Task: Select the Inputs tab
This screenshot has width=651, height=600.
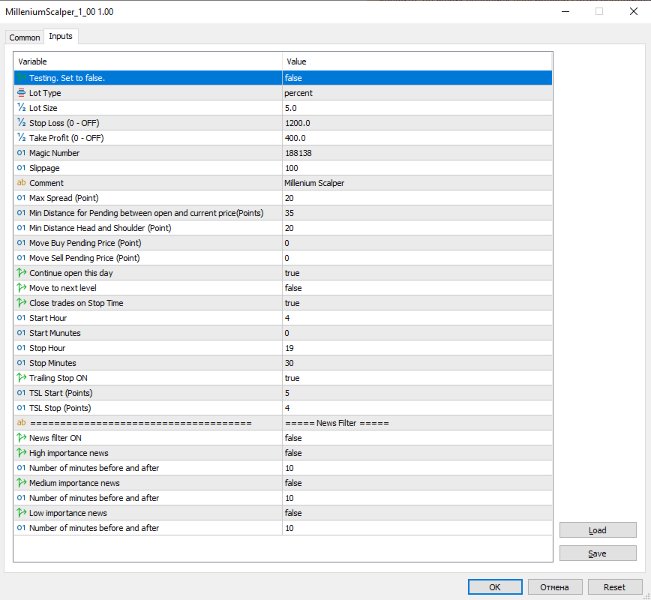Action: 61,36
